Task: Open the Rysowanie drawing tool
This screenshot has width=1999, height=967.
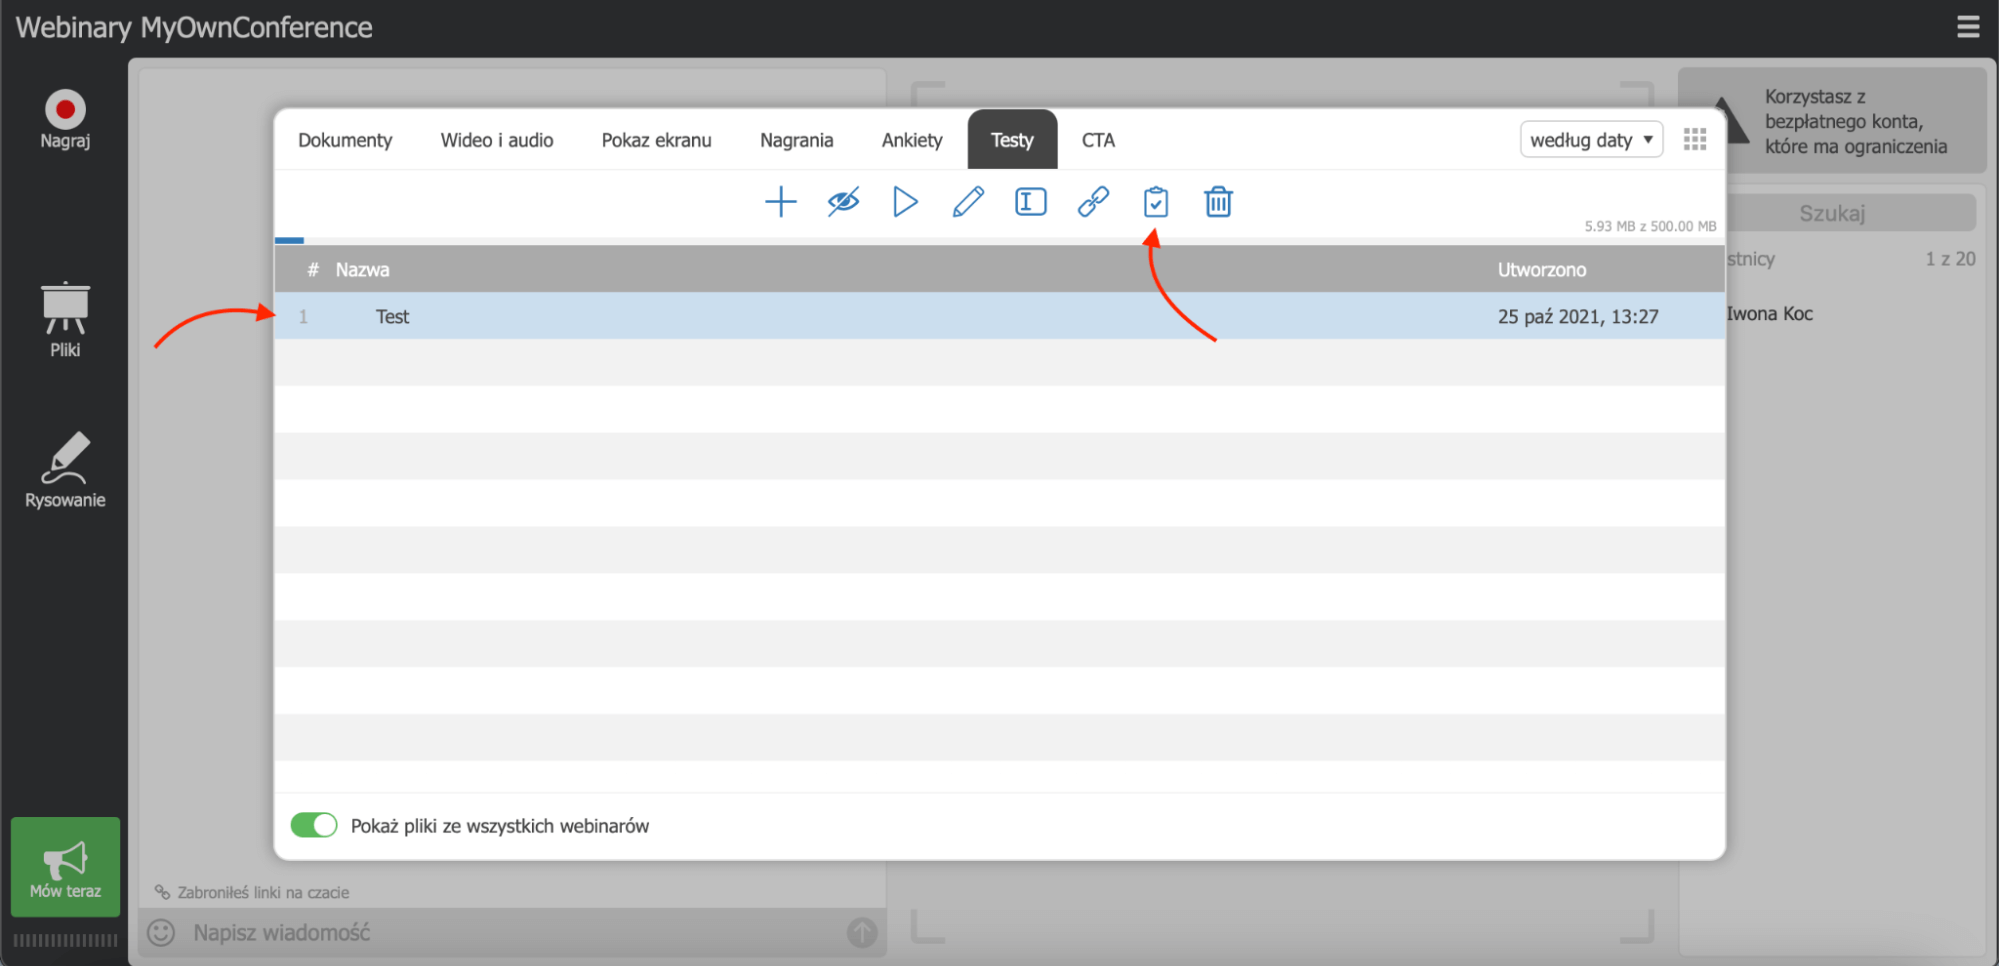Action: [x=65, y=470]
